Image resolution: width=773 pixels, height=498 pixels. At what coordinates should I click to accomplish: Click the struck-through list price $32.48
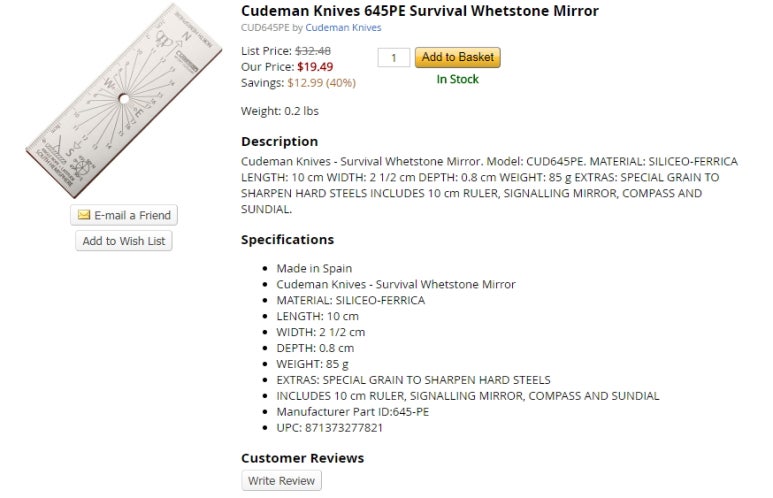313,51
